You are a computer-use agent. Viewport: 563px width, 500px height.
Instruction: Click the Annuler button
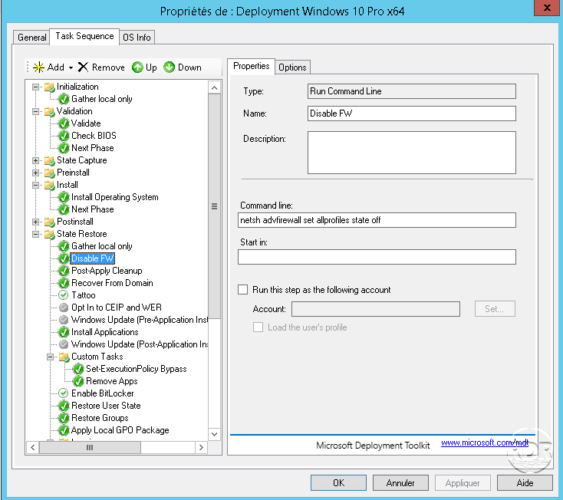coord(400,483)
